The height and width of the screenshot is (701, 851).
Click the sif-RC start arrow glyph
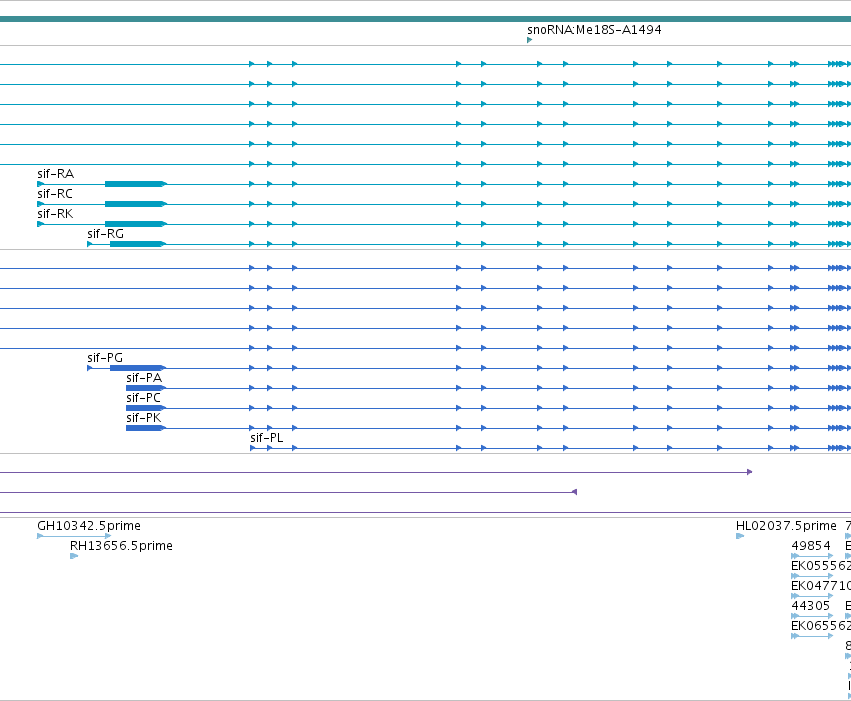tap(40, 204)
